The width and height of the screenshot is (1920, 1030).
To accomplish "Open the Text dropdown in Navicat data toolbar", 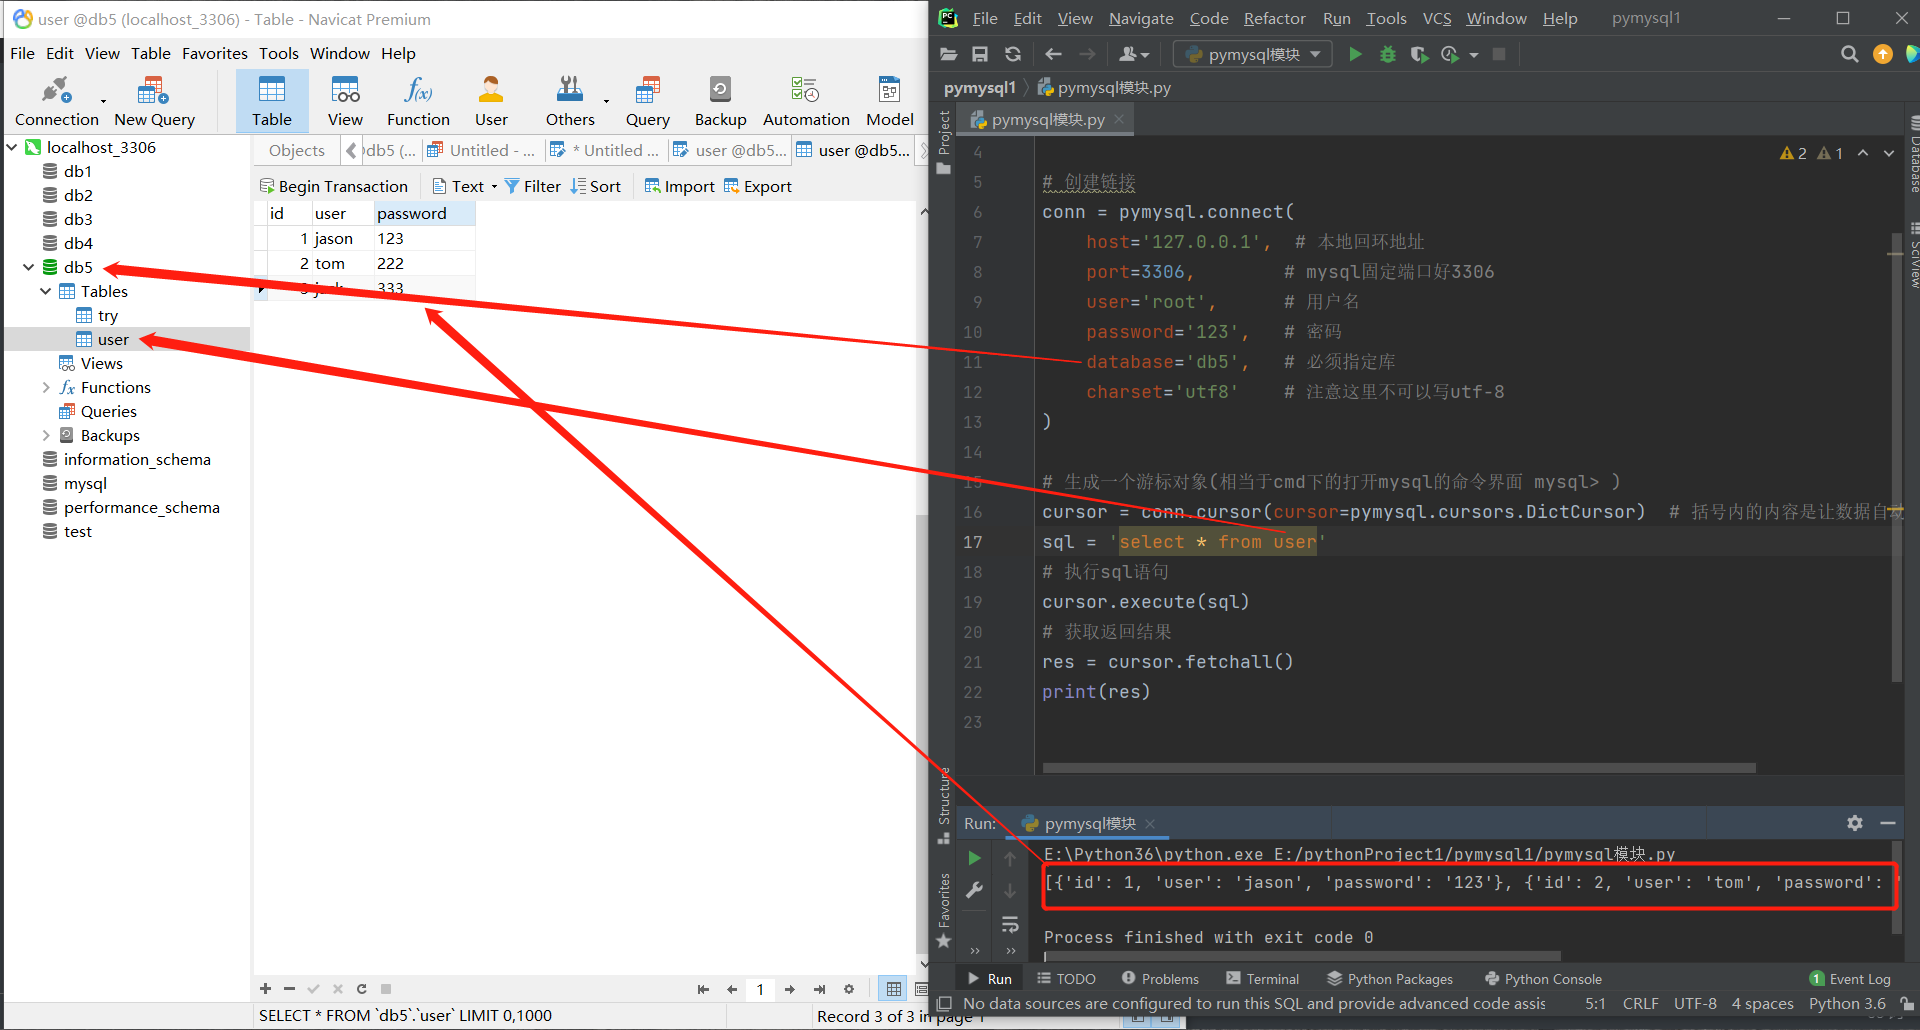I will click(x=466, y=186).
